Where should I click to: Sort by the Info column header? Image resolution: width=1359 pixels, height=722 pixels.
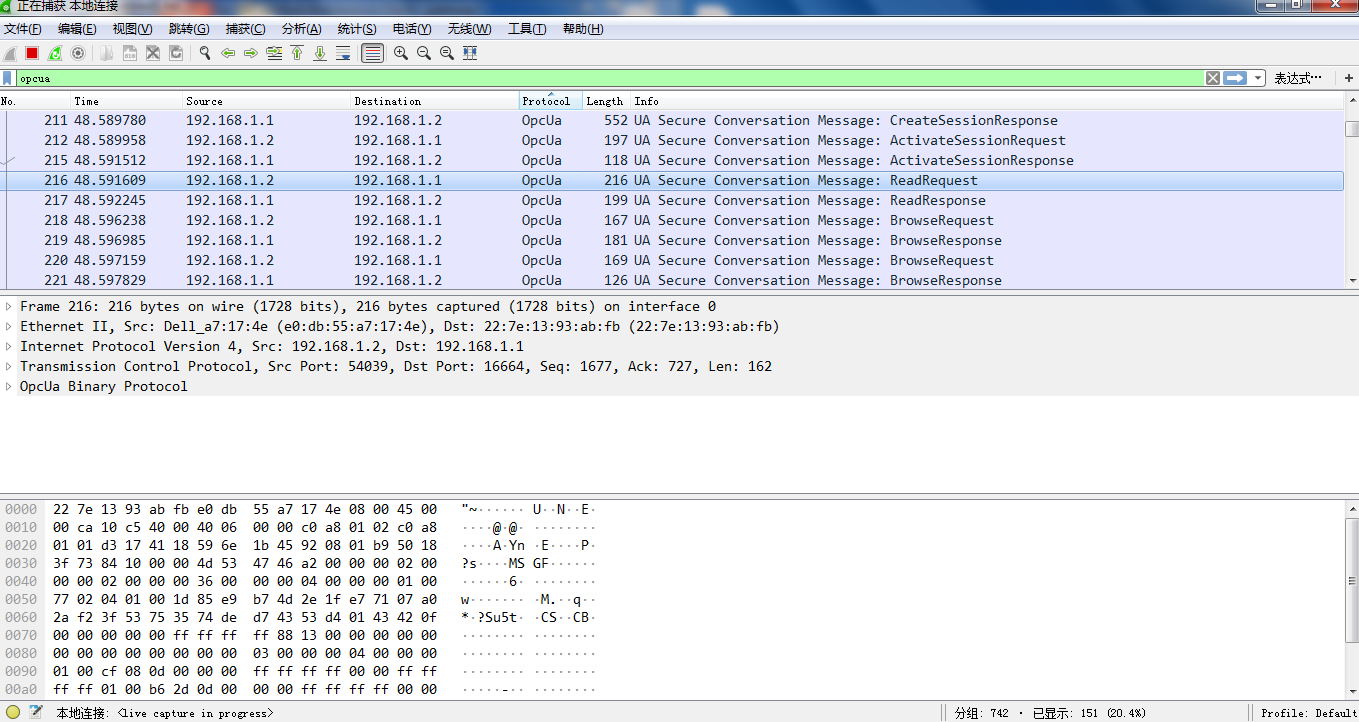(x=988, y=101)
